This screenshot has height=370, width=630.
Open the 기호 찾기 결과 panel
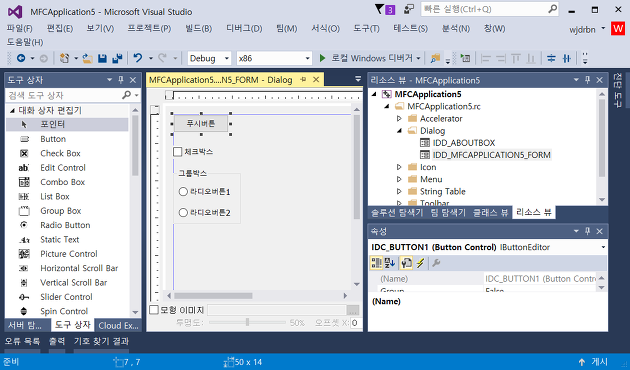click(101, 341)
